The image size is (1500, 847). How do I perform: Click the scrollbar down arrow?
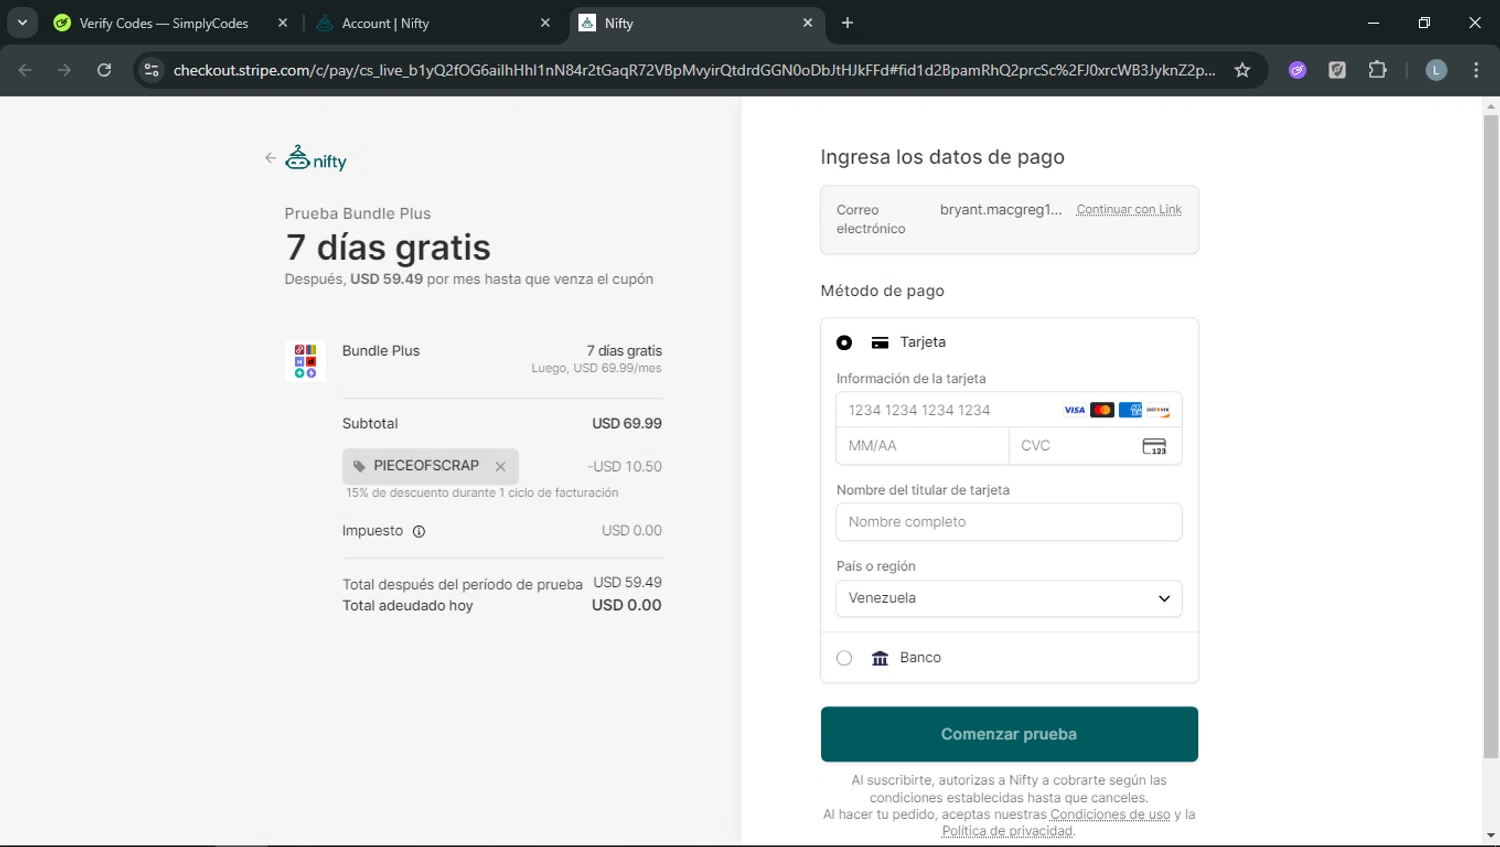coord(1491,835)
